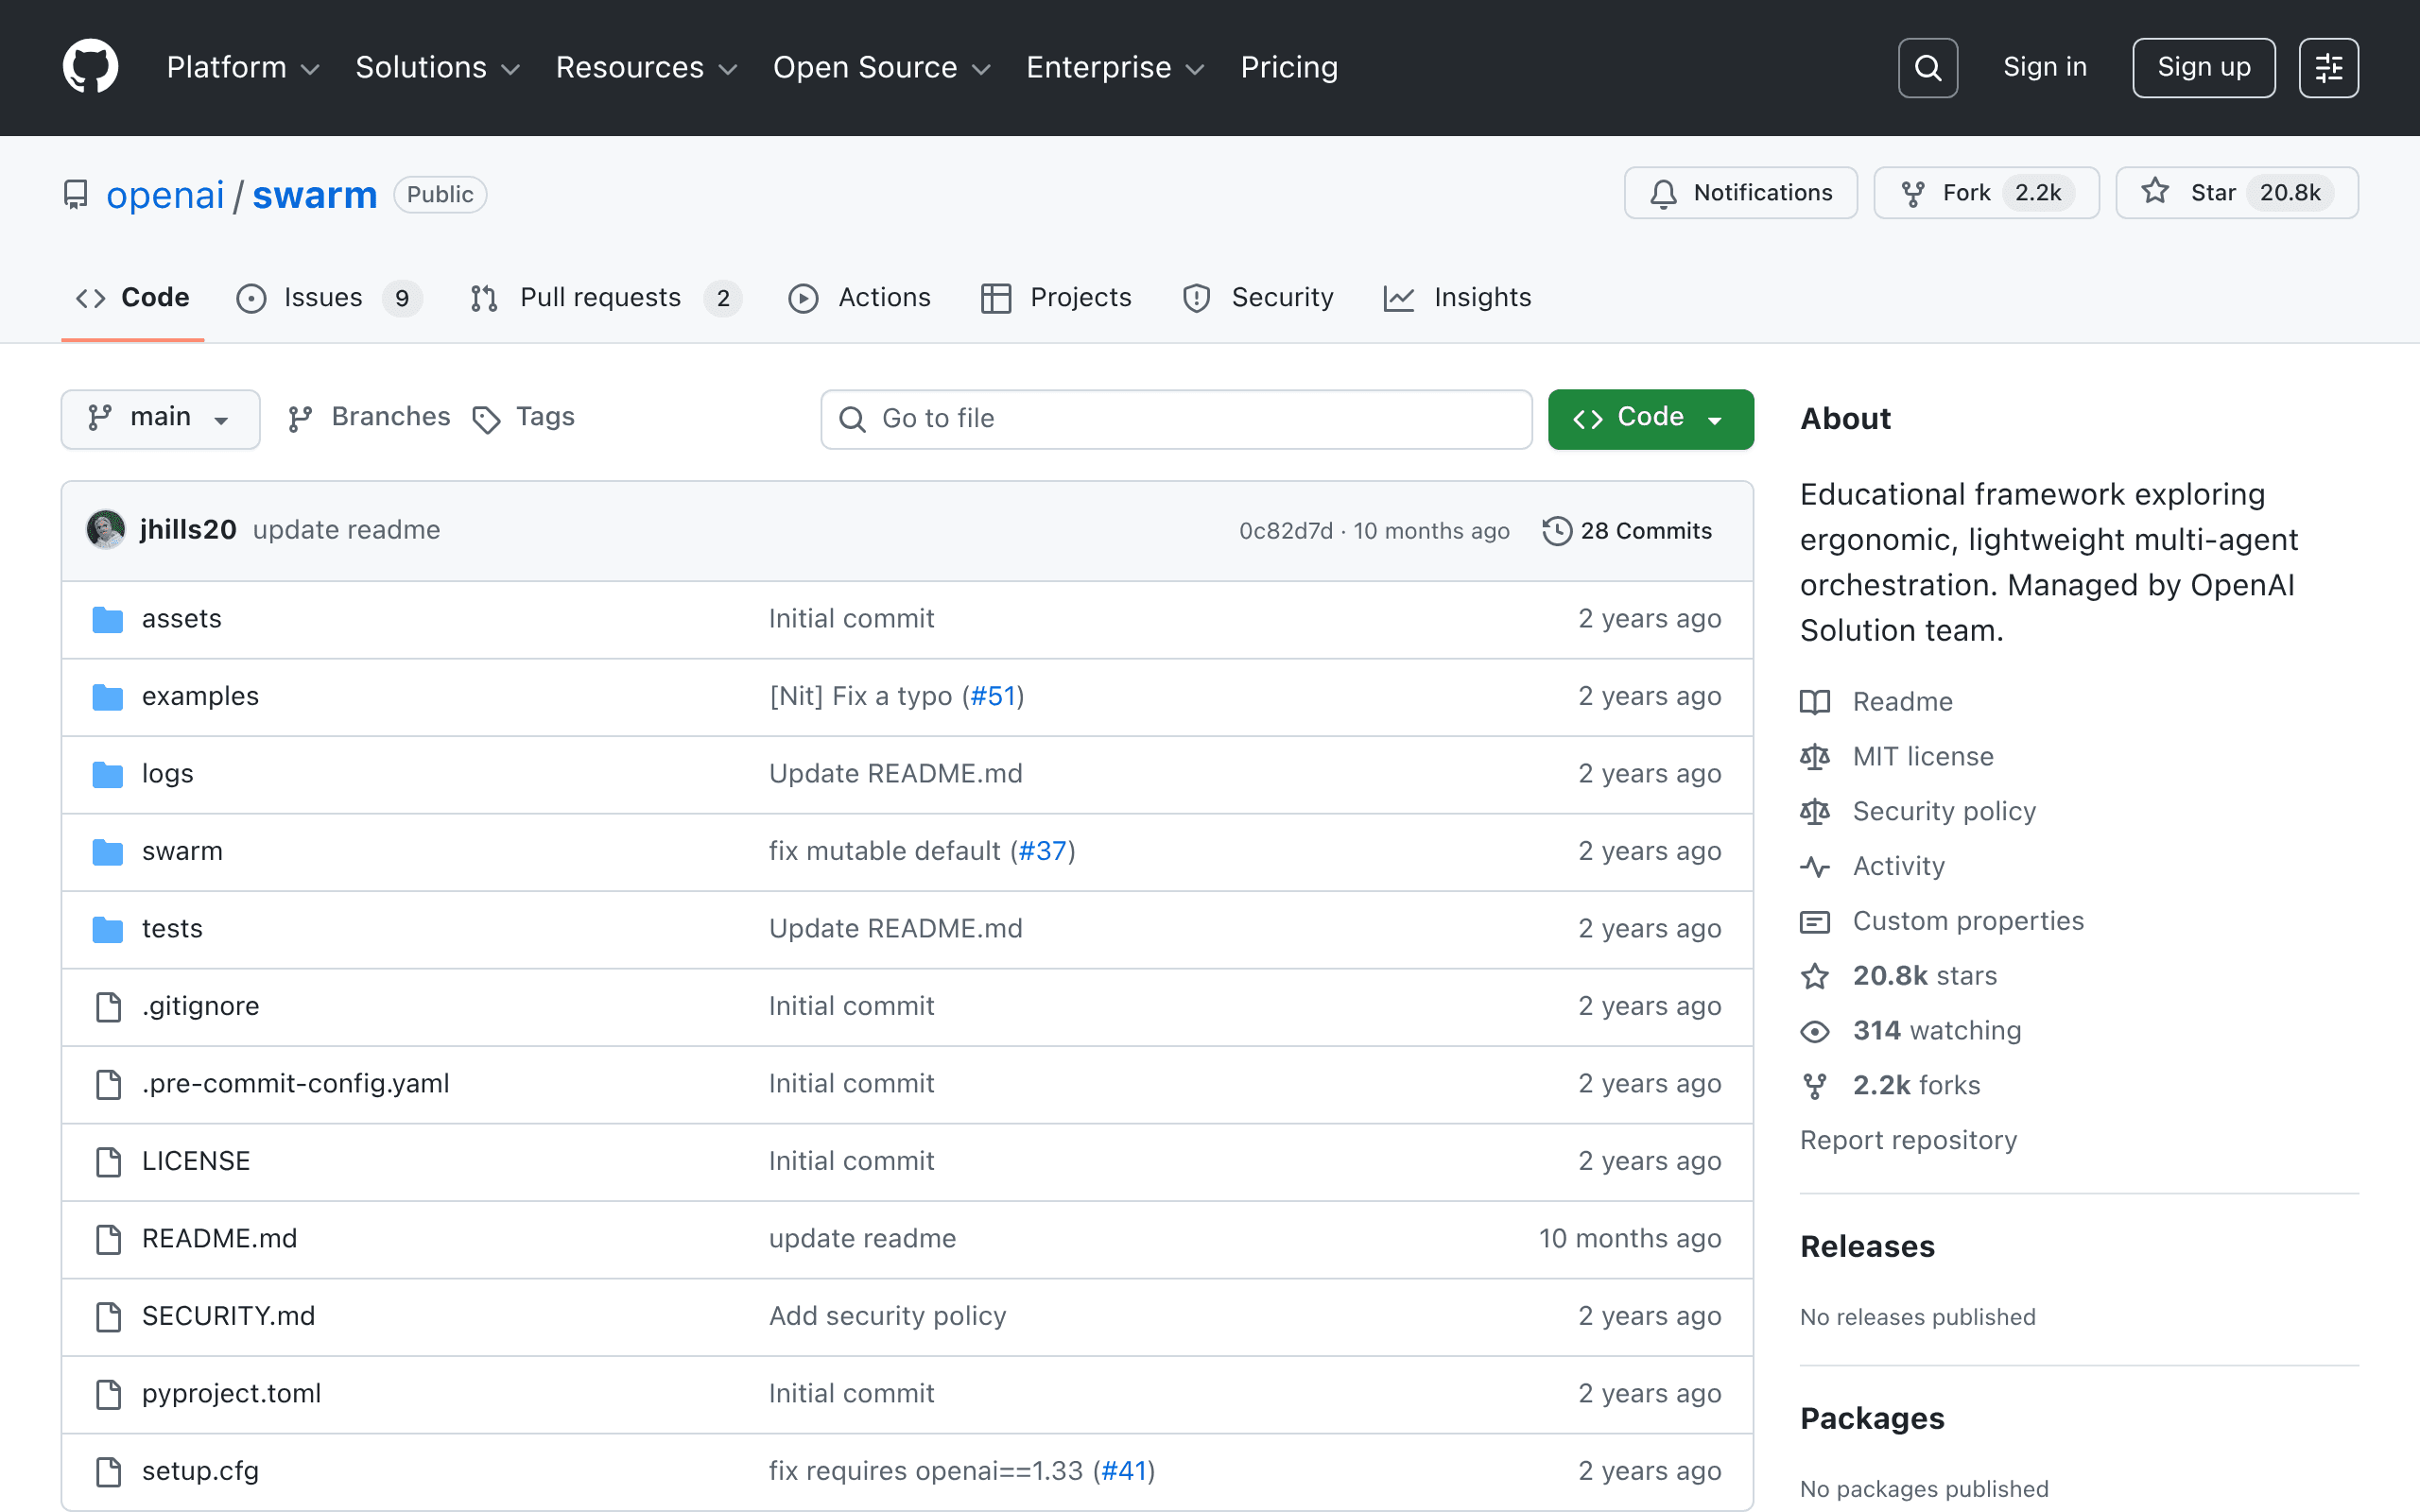2420x1512 pixels.
Task: Open pull request #51 link
Action: [x=993, y=696]
